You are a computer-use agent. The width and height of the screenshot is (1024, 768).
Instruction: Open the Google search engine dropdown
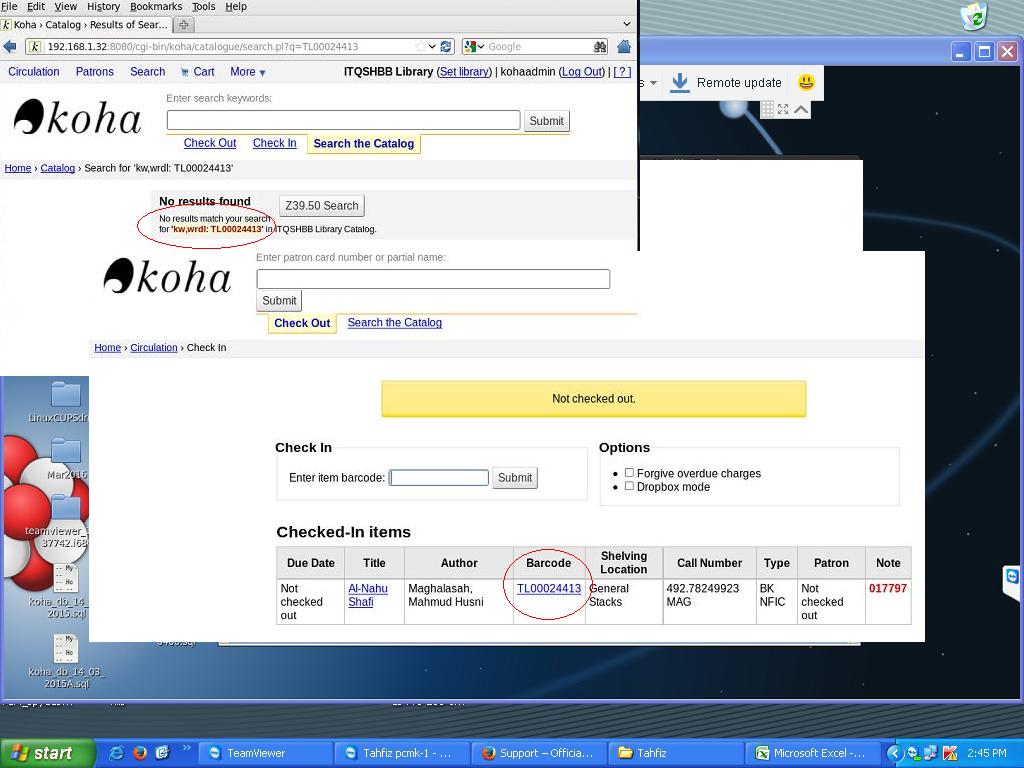tap(474, 46)
